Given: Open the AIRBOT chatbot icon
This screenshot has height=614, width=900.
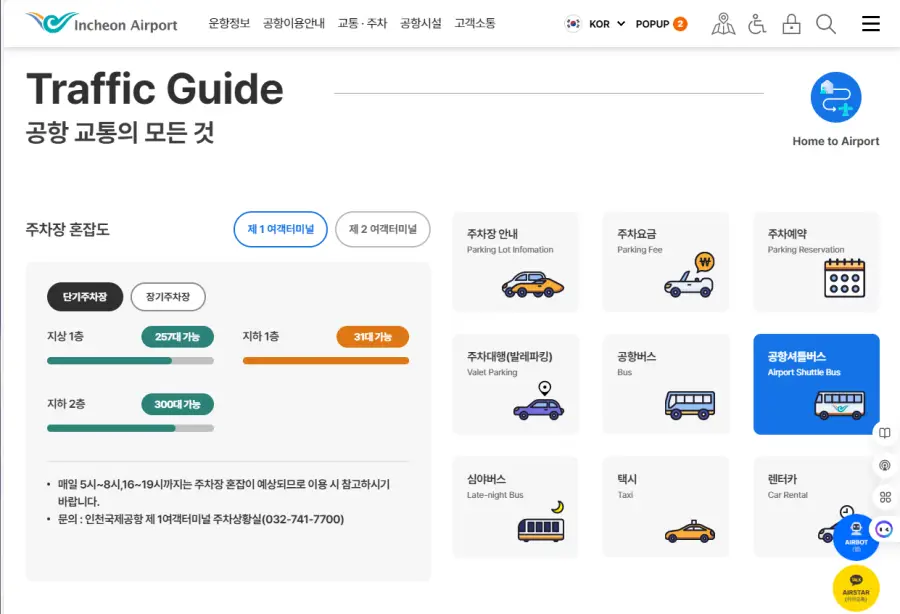Looking at the screenshot, I should click(855, 537).
